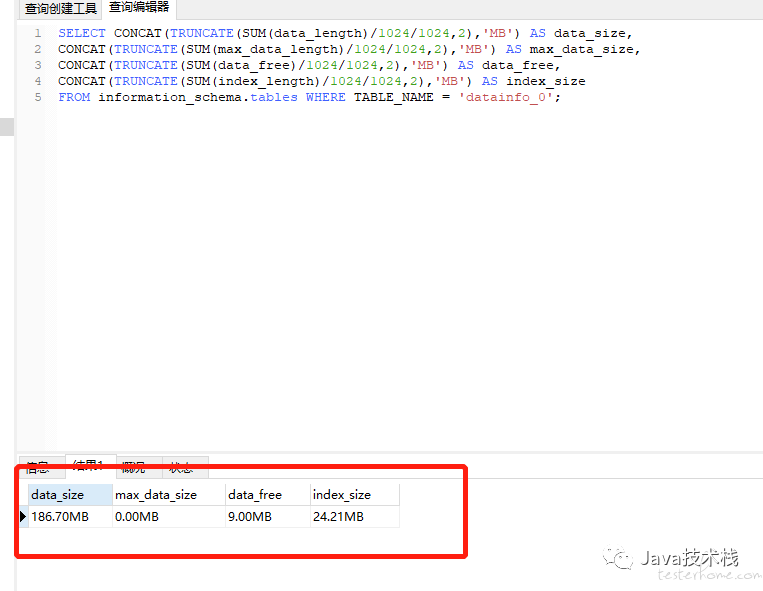Click the WHERE keyword on line 5
Image resolution: width=763 pixels, height=591 pixels.
[x=326, y=97]
